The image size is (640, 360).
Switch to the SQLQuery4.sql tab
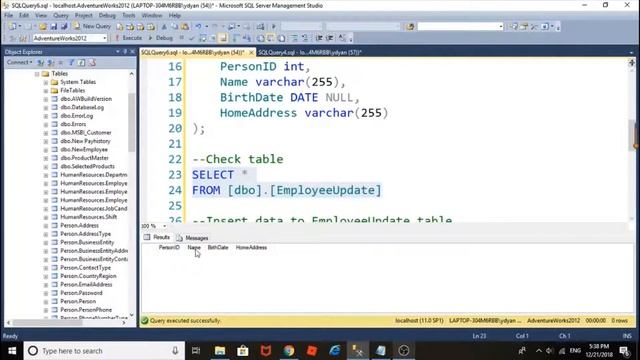tap(310, 52)
